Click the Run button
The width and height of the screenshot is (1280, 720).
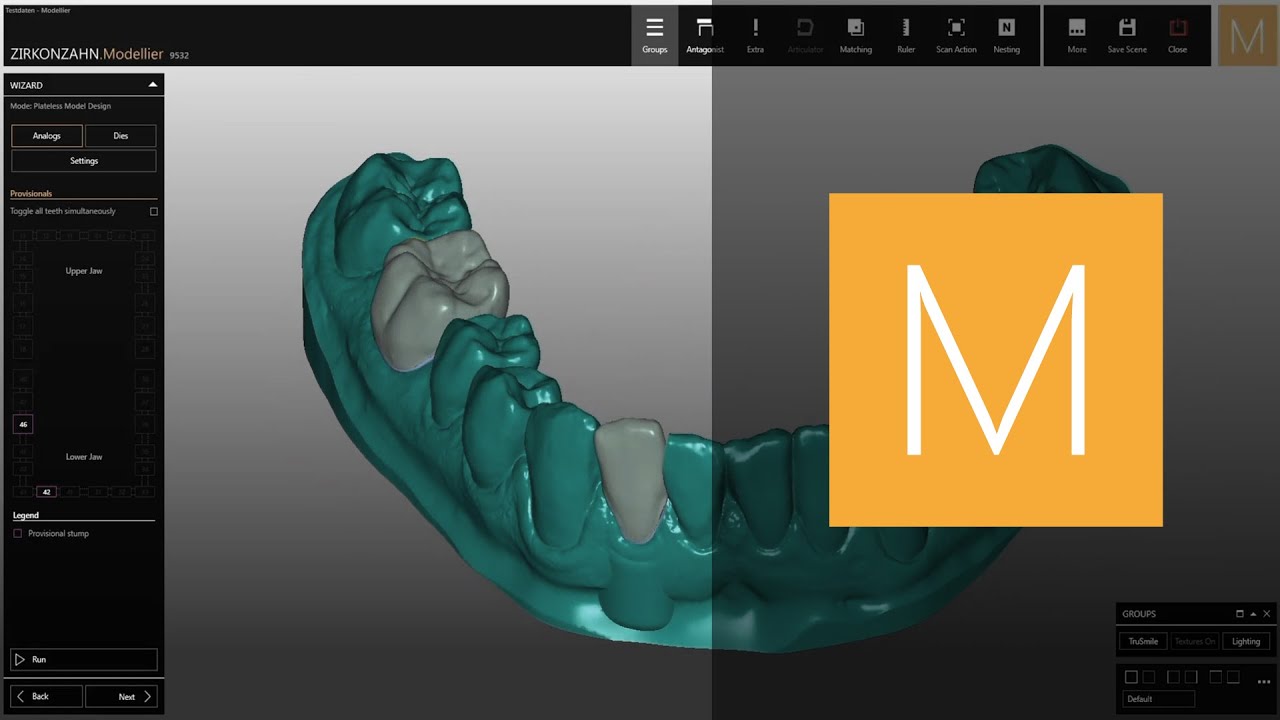click(x=84, y=660)
